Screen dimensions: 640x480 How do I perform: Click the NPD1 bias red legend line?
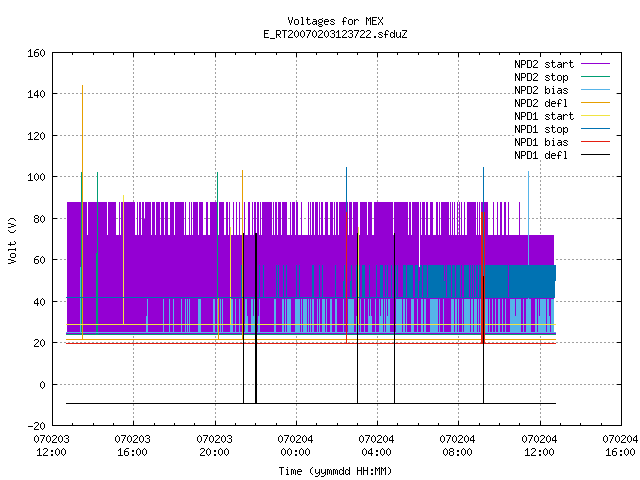[x=595, y=142]
